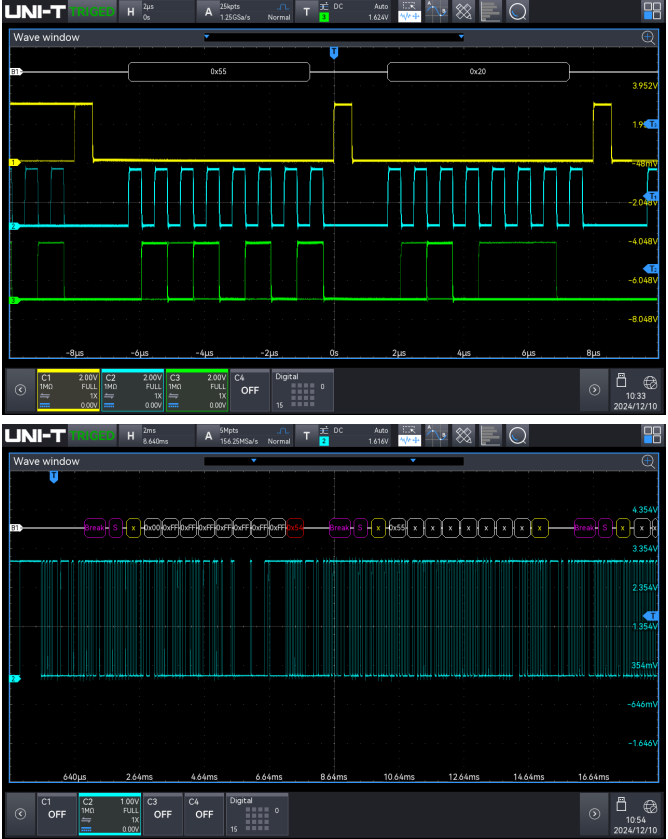Click the network globe icon in upper status bar
The height and width of the screenshot is (839, 668).
pyautogui.click(x=649, y=381)
